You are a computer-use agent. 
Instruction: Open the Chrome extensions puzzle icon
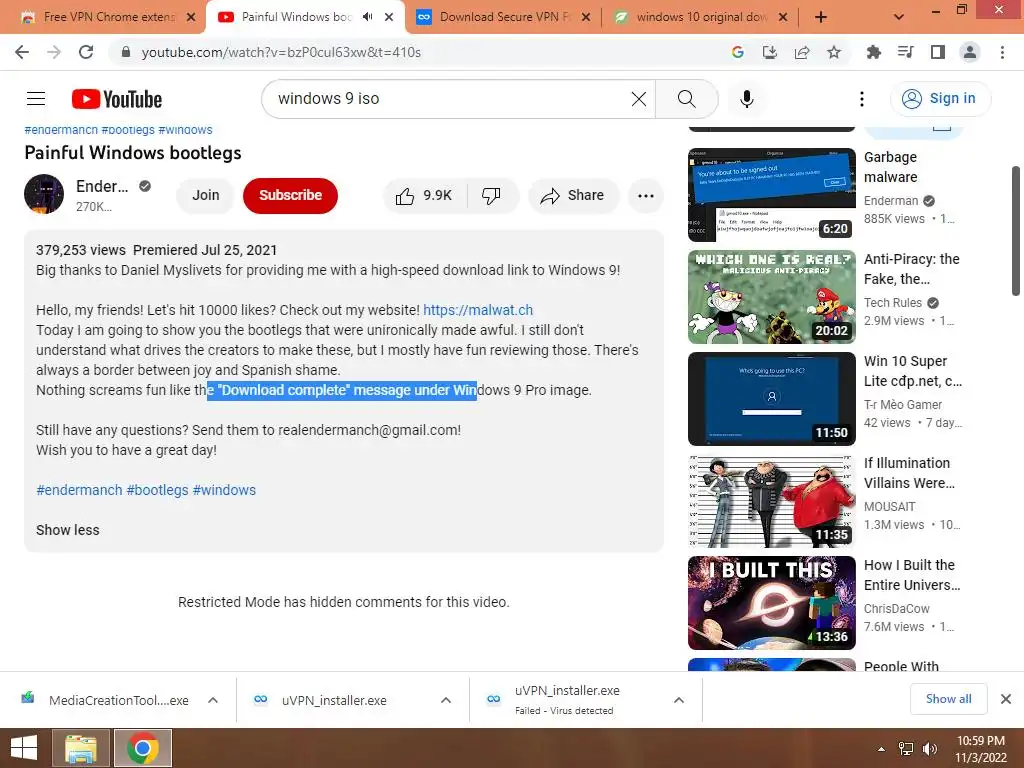[873, 52]
